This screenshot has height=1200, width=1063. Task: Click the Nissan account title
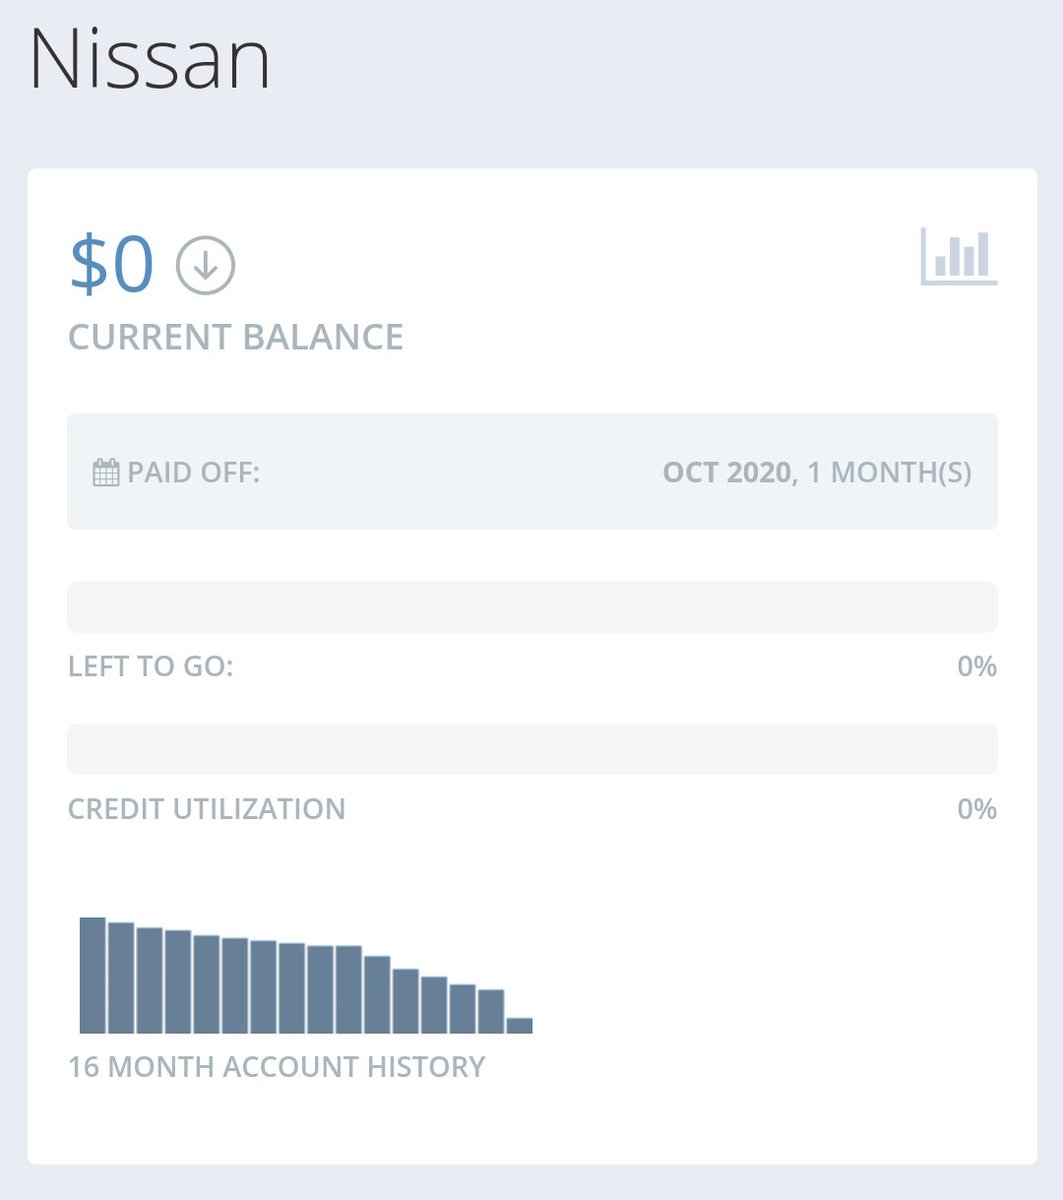tap(150, 59)
